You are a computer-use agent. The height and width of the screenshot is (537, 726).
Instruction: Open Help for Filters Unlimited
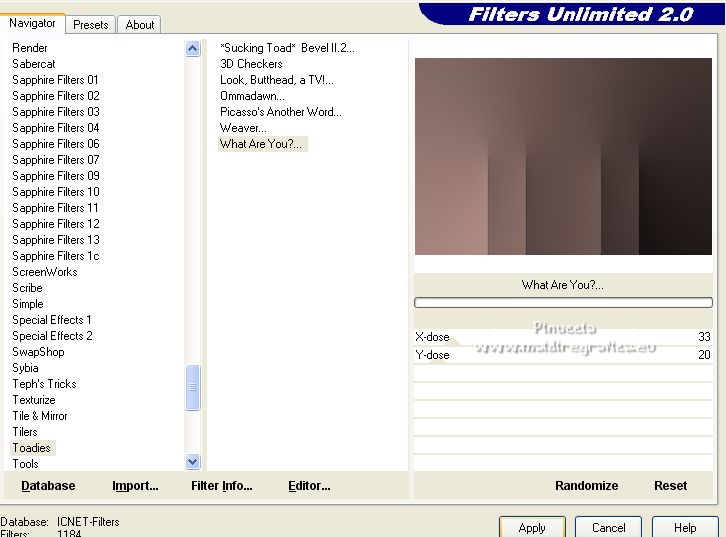point(685,527)
